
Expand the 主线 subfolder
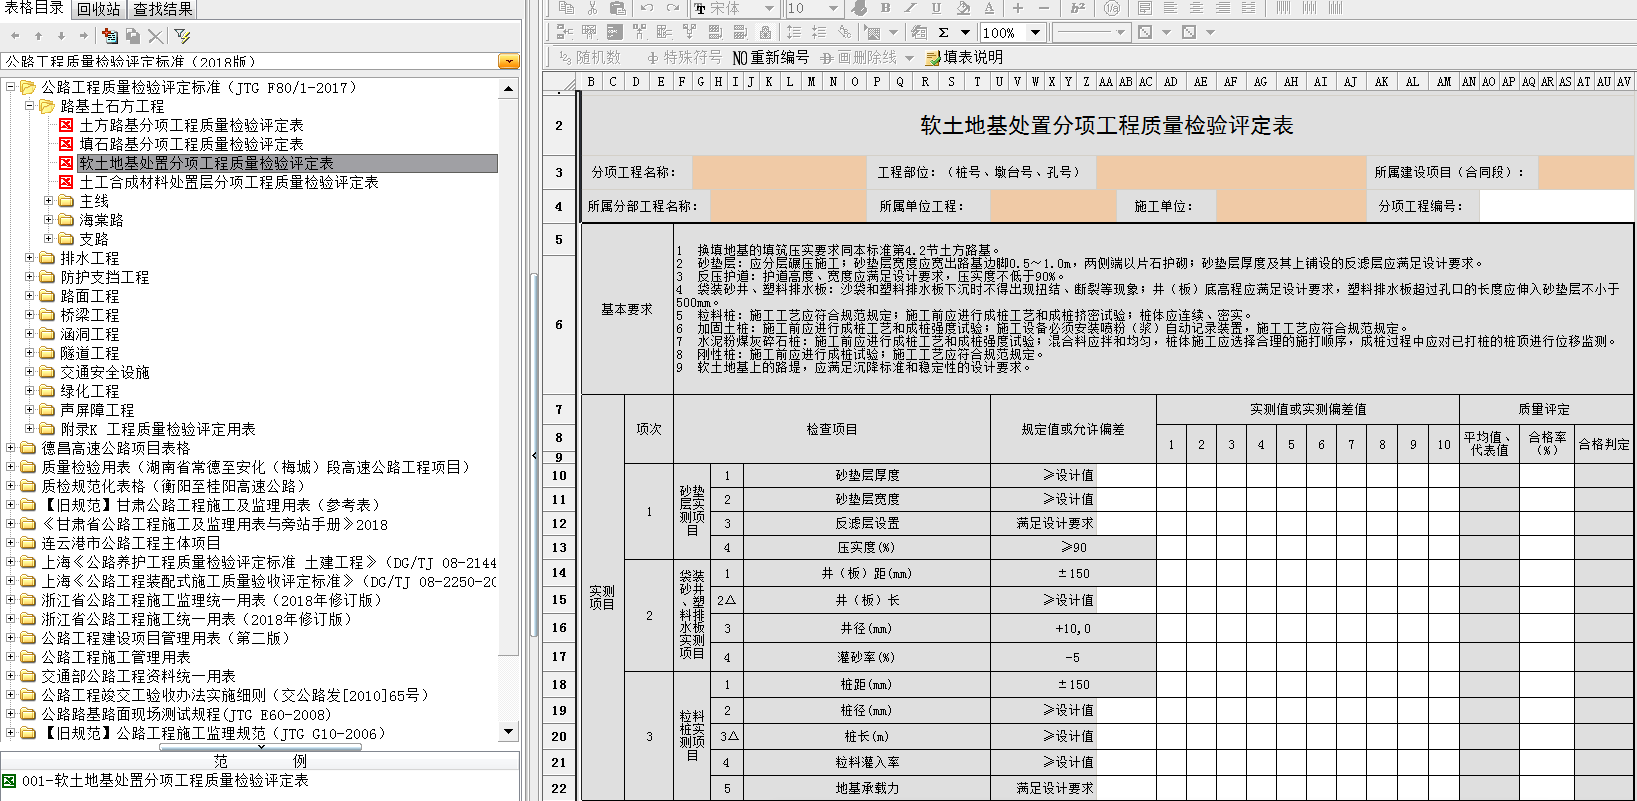(x=48, y=201)
